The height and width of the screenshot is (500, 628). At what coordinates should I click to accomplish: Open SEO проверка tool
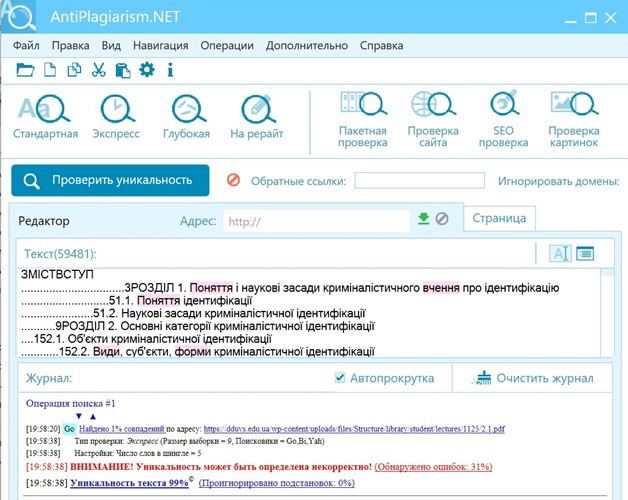coord(503,119)
